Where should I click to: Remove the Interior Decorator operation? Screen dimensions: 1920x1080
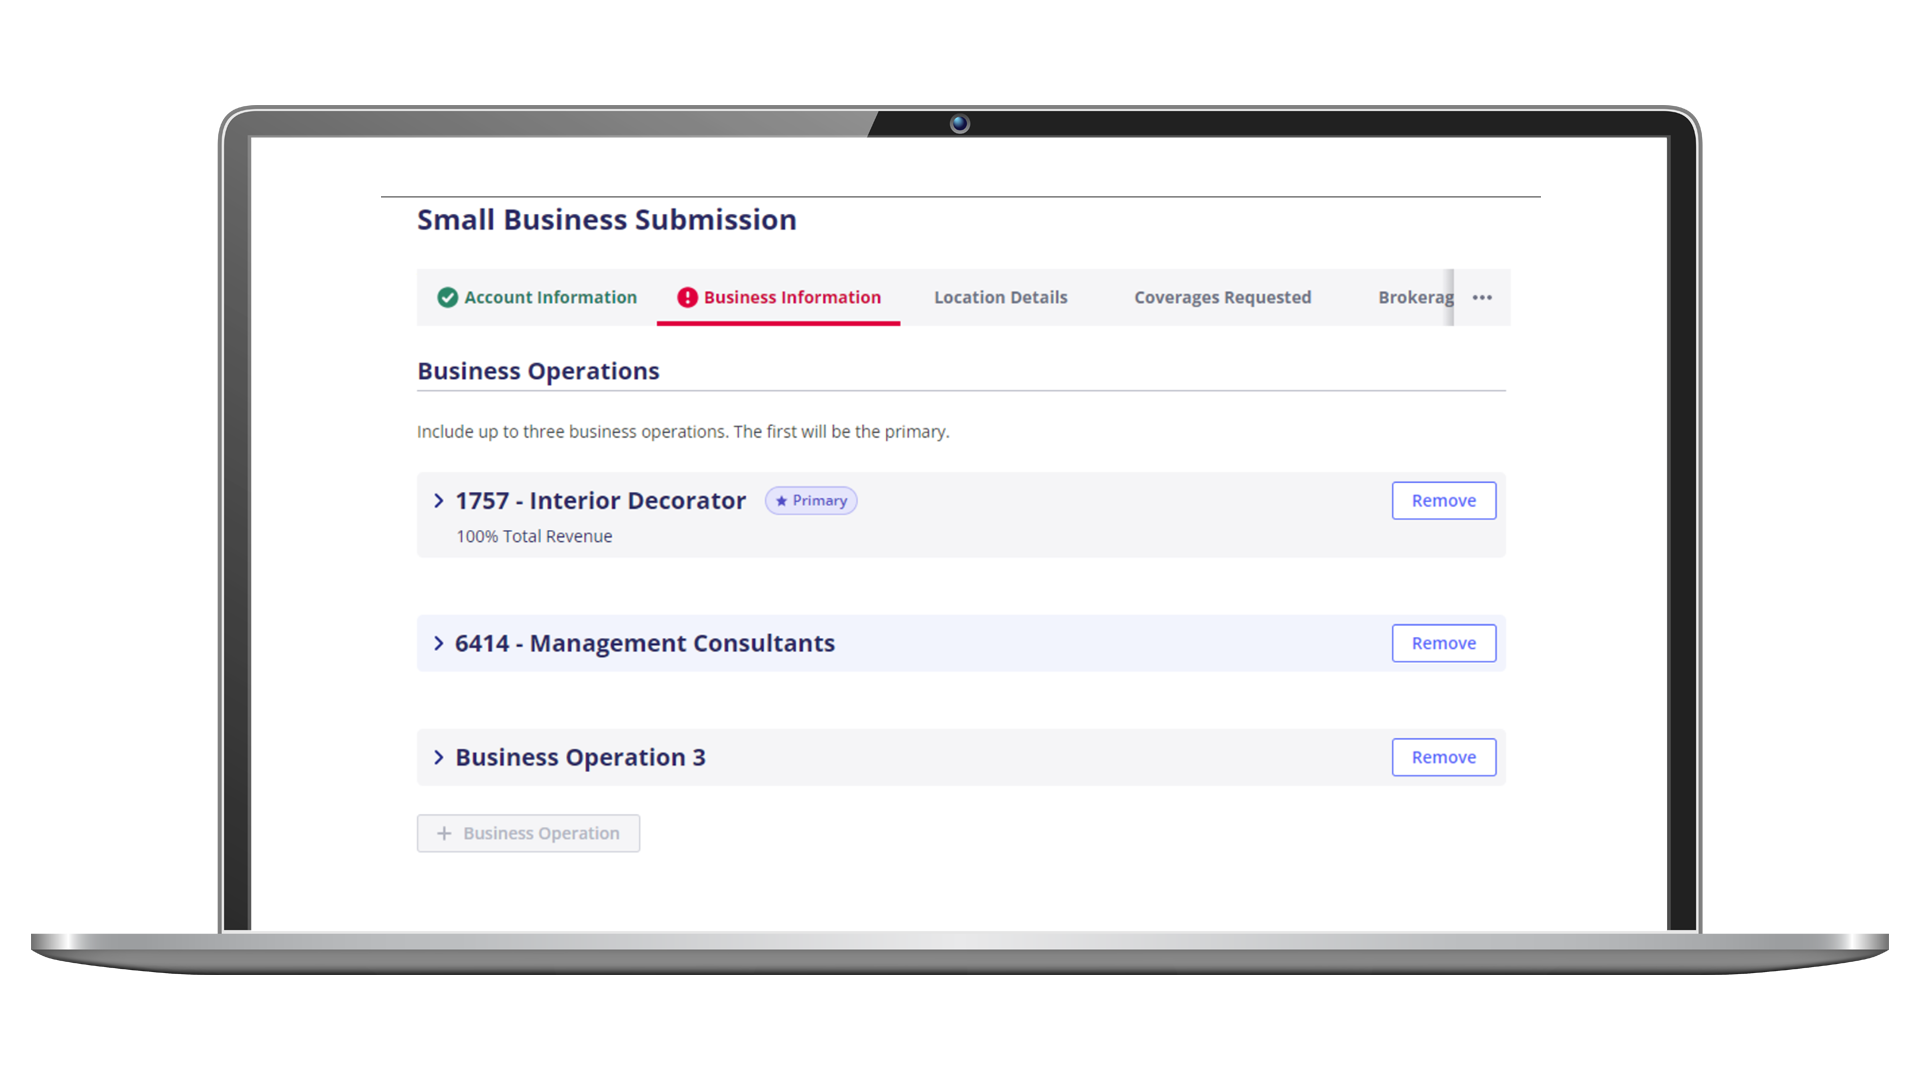(1443, 501)
